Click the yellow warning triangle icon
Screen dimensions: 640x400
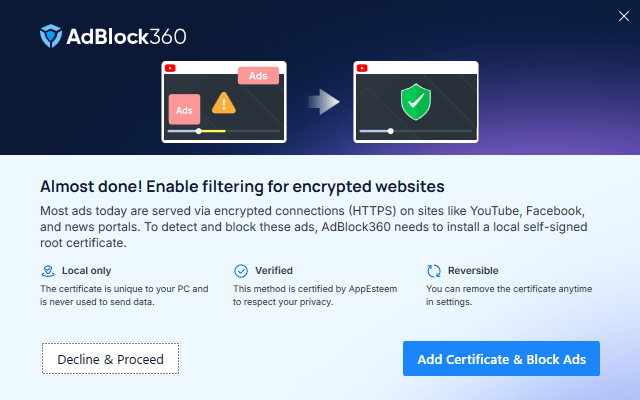(224, 103)
